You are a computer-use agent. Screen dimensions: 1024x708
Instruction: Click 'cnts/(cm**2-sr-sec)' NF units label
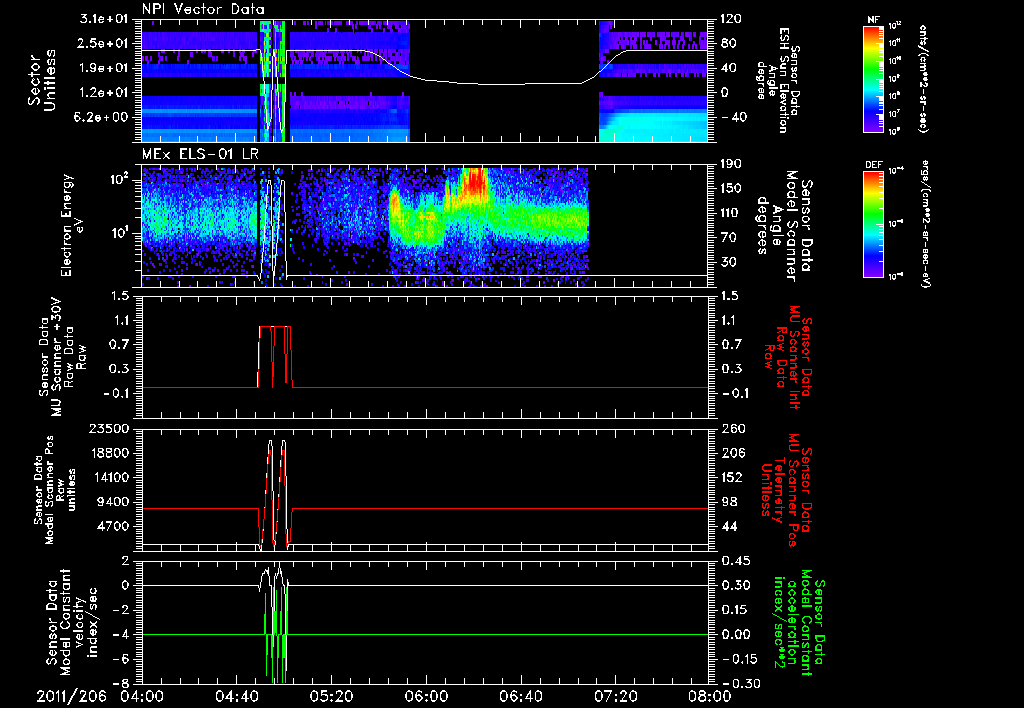[x=923, y=78]
